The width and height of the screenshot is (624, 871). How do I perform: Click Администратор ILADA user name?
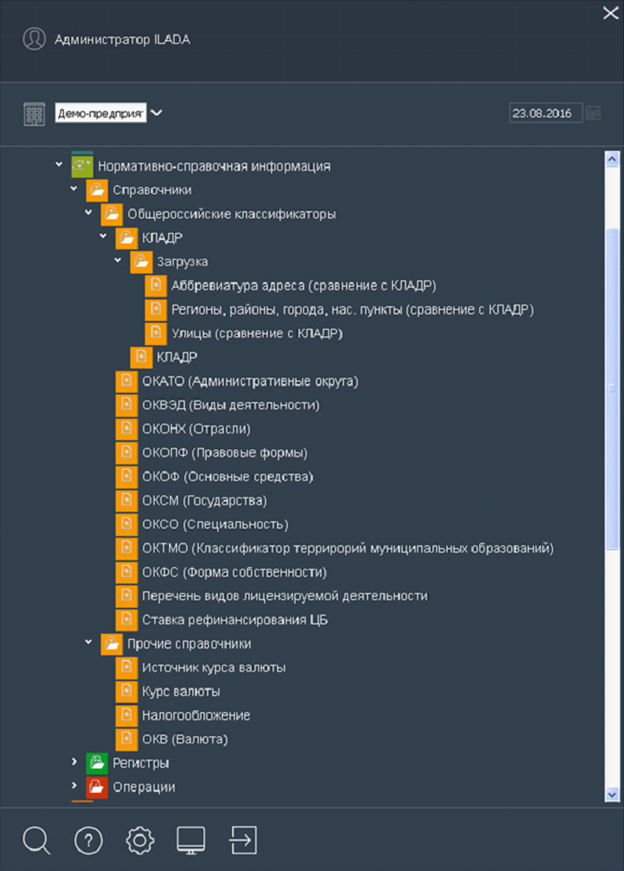coord(122,39)
